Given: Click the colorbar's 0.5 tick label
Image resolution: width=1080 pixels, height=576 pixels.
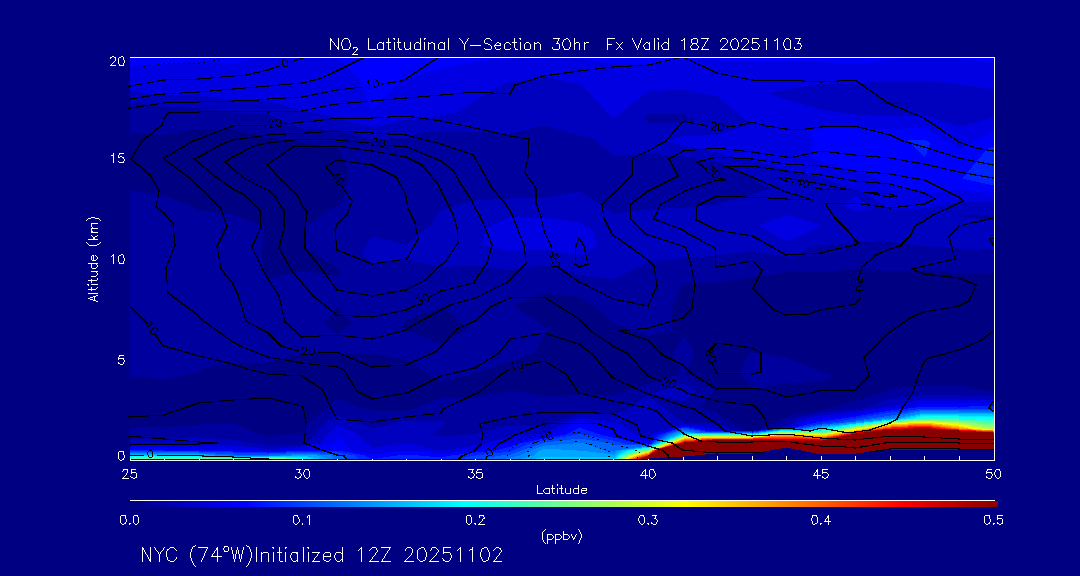Looking at the screenshot, I should click(993, 520).
